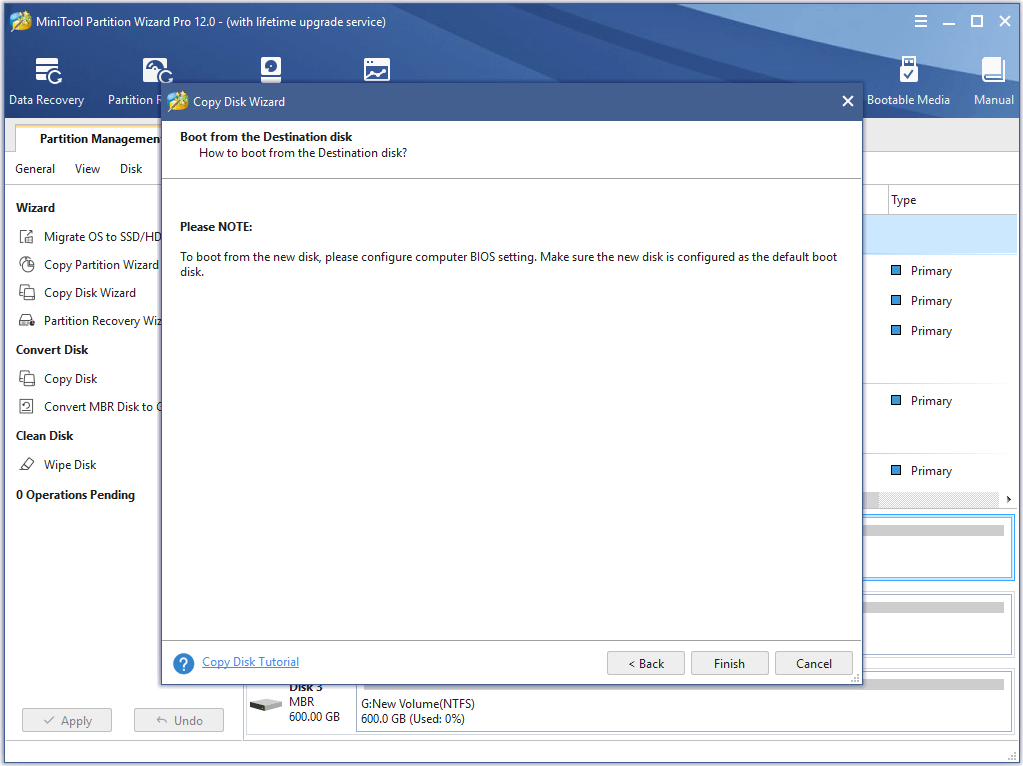Close the Copy Disk Wizard dialog
The width and height of the screenshot is (1023, 766).
tap(847, 101)
